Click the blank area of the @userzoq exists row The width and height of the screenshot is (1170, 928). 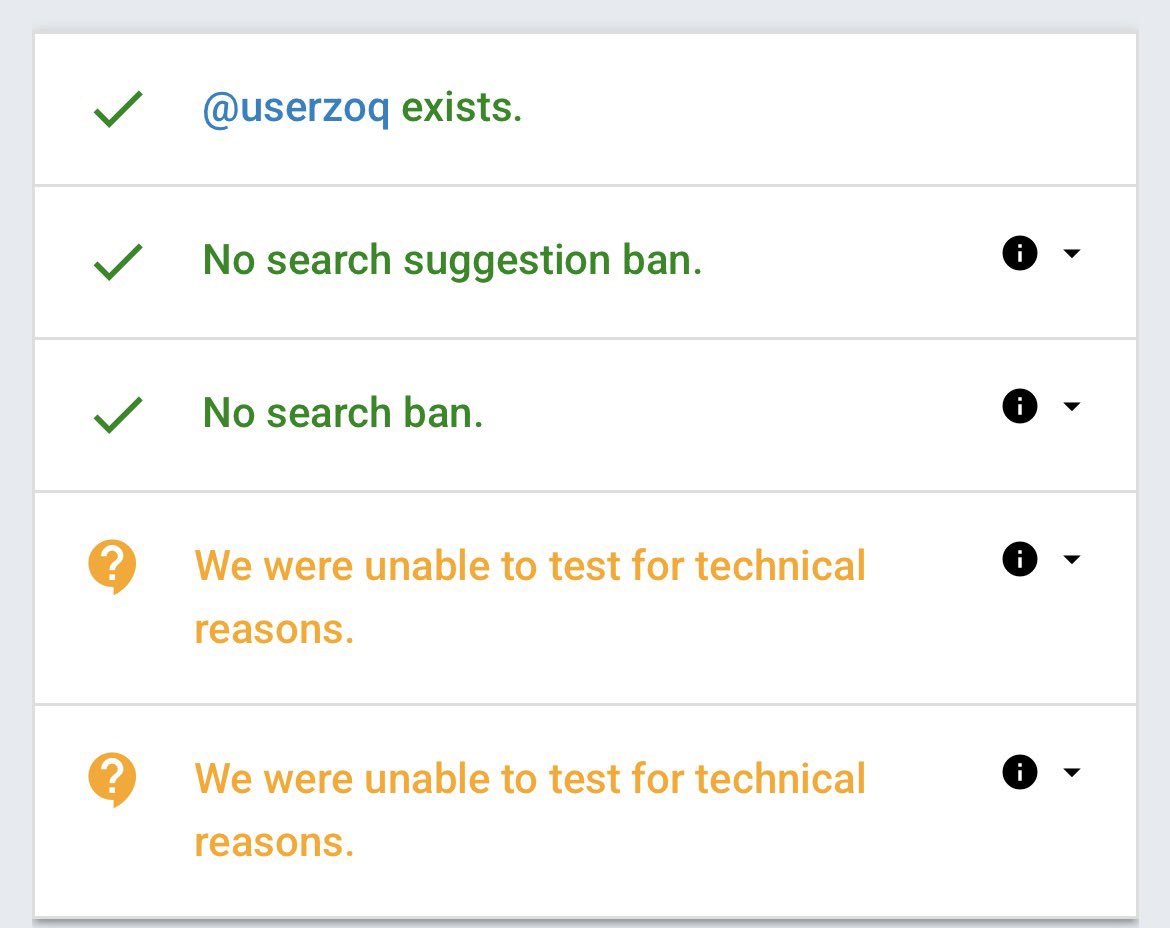821,109
